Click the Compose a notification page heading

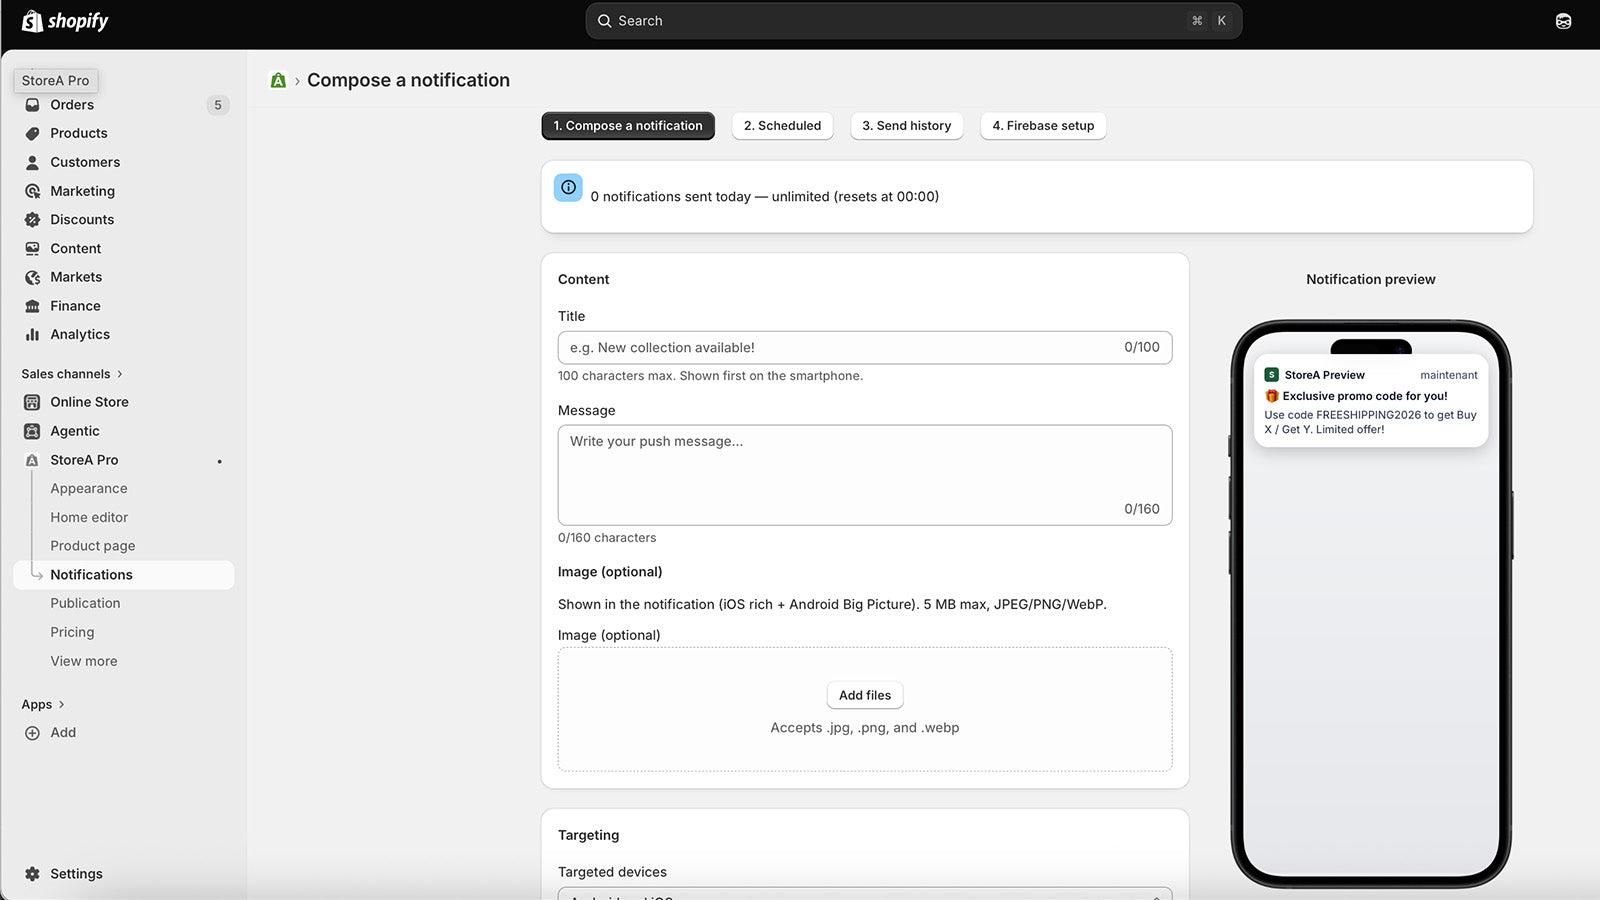[x=408, y=80]
